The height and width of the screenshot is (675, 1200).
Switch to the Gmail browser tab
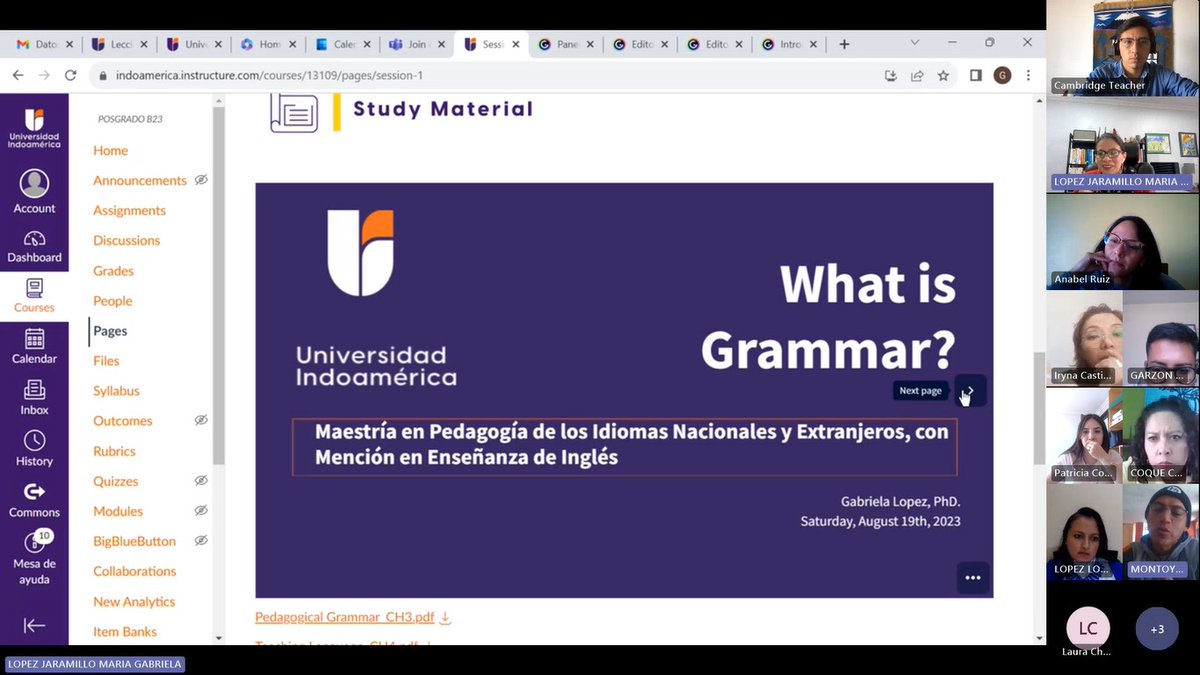pos(40,44)
